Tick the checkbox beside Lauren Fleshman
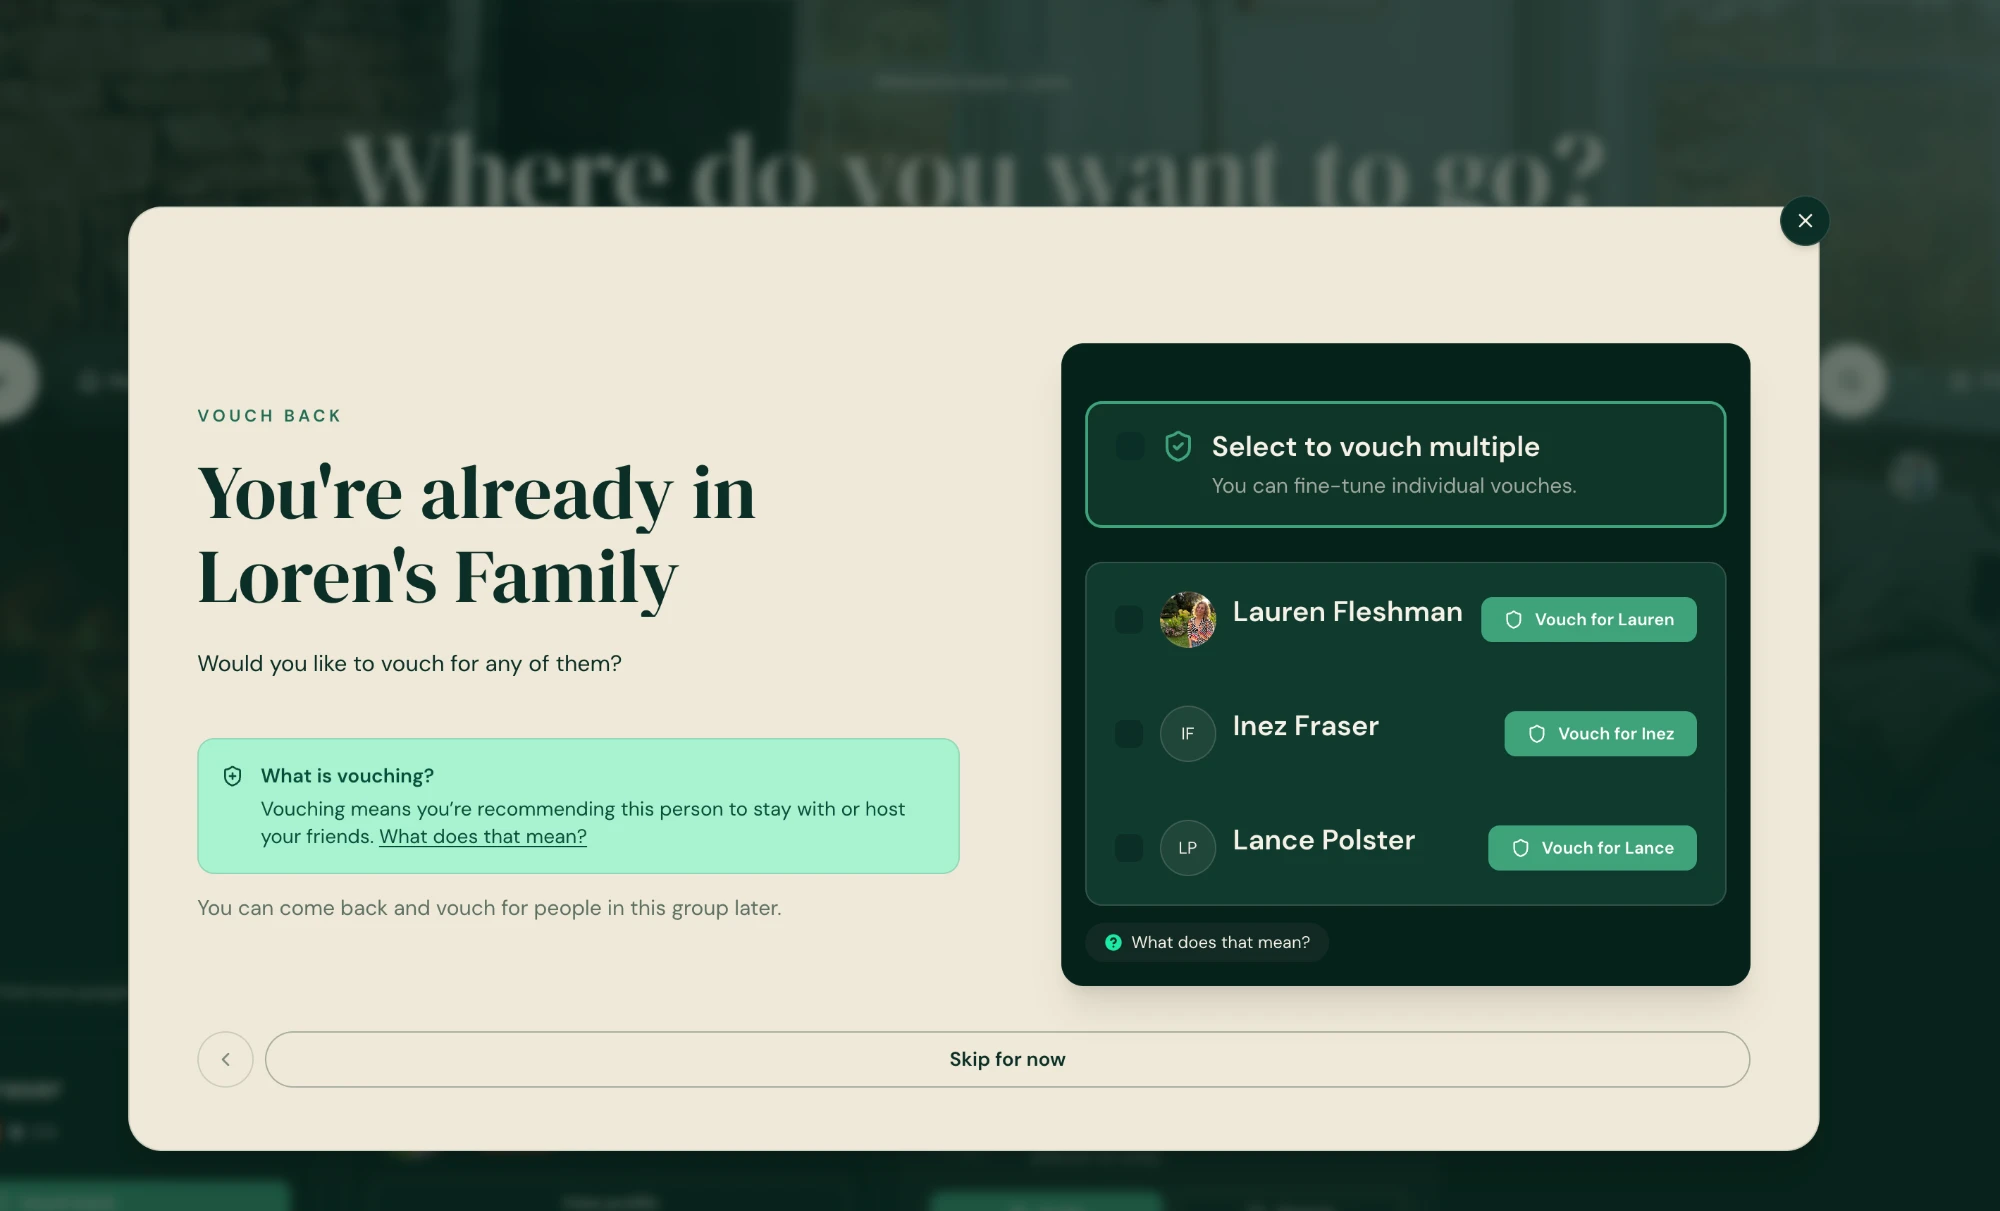Viewport: 2000px width, 1211px height. 1129,619
